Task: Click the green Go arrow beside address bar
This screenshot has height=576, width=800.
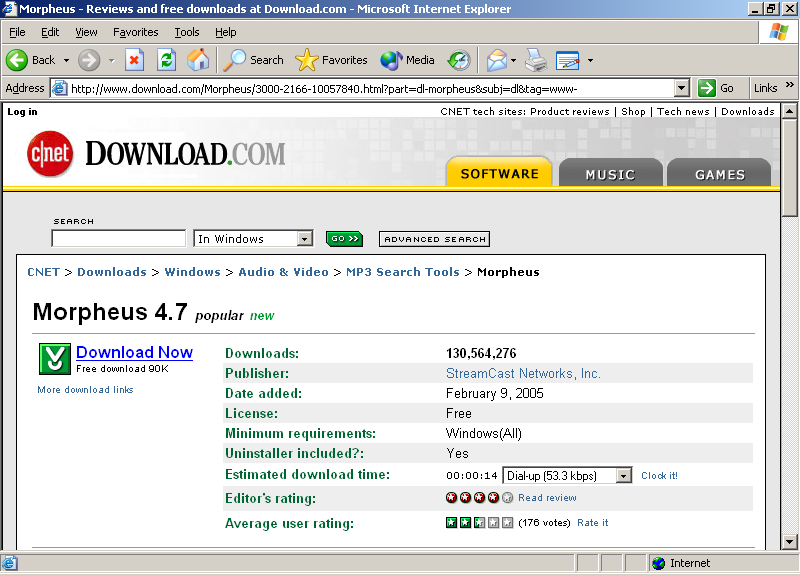Action: [x=707, y=88]
